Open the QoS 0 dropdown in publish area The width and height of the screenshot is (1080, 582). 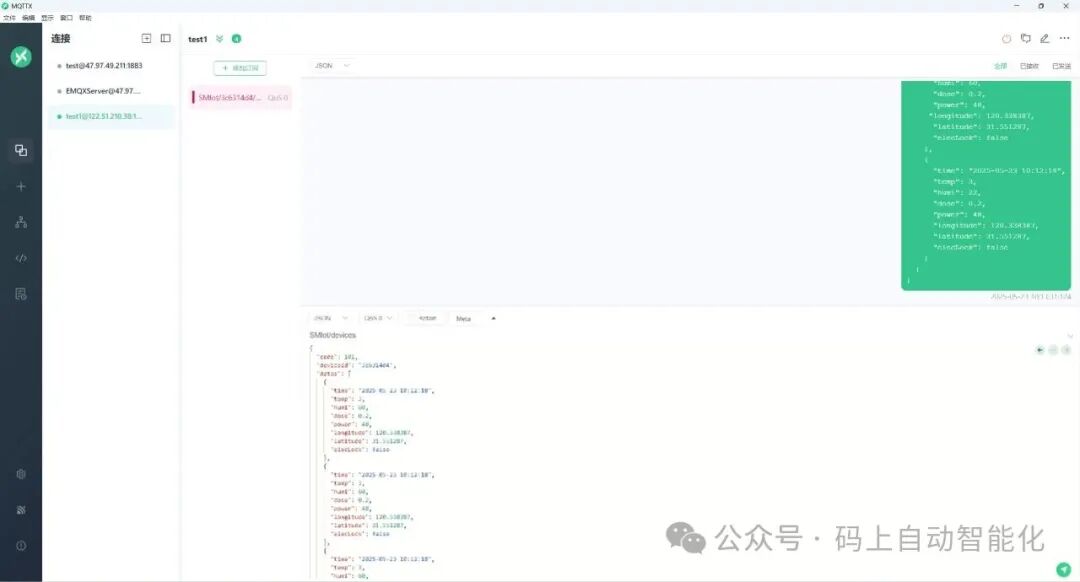pos(378,318)
